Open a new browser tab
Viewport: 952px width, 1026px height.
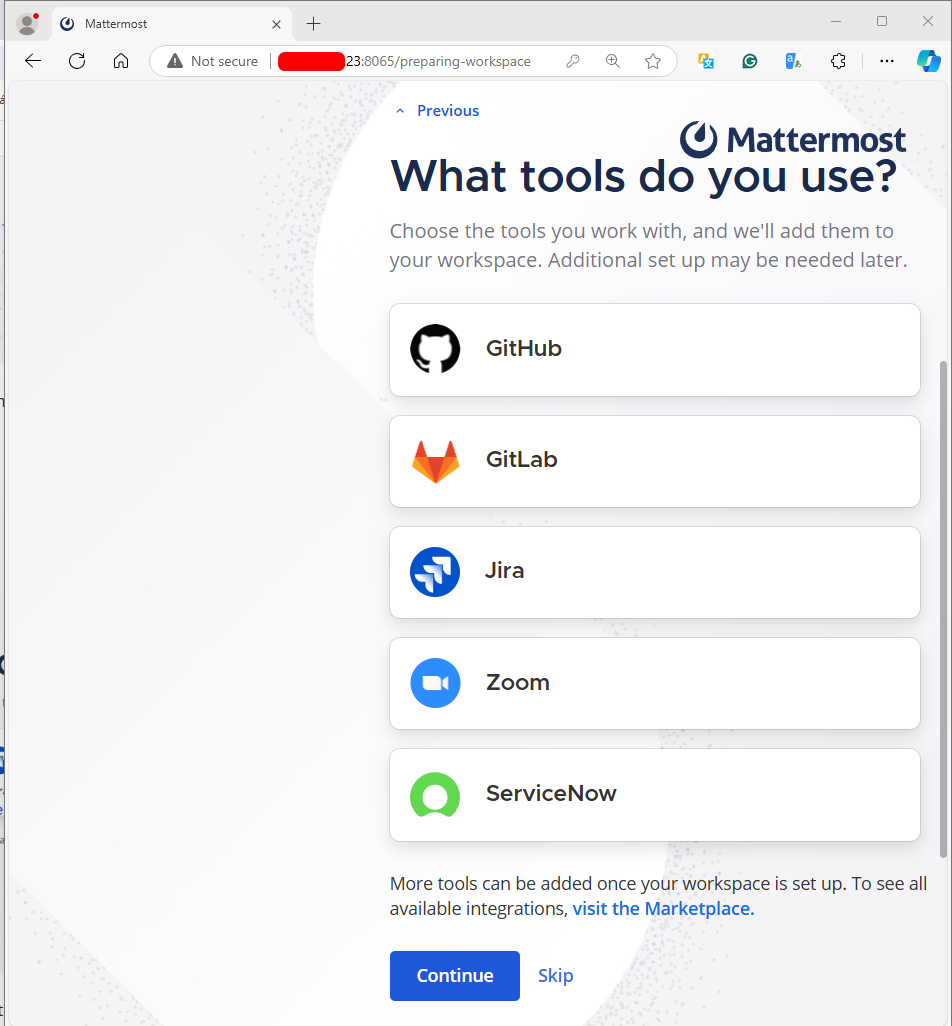click(313, 24)
